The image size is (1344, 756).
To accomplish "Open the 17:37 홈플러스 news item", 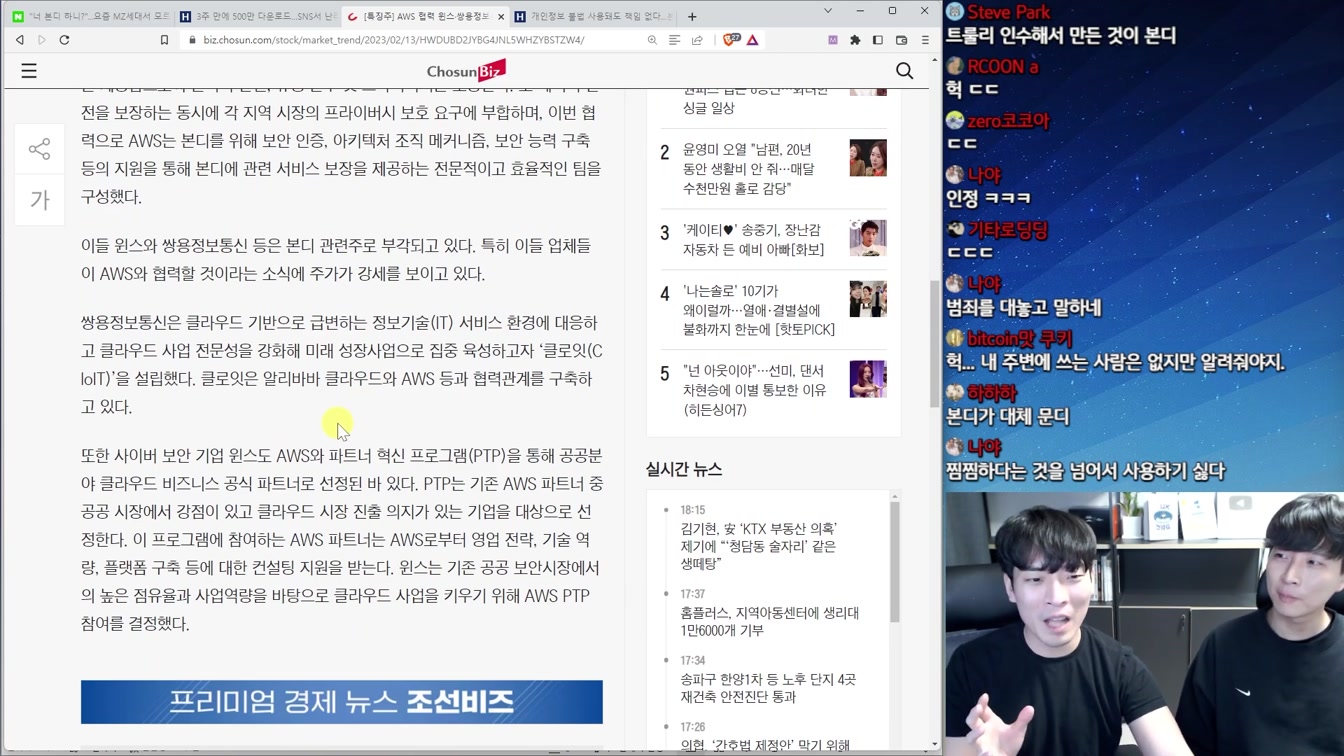I will (x=769, y=621).
